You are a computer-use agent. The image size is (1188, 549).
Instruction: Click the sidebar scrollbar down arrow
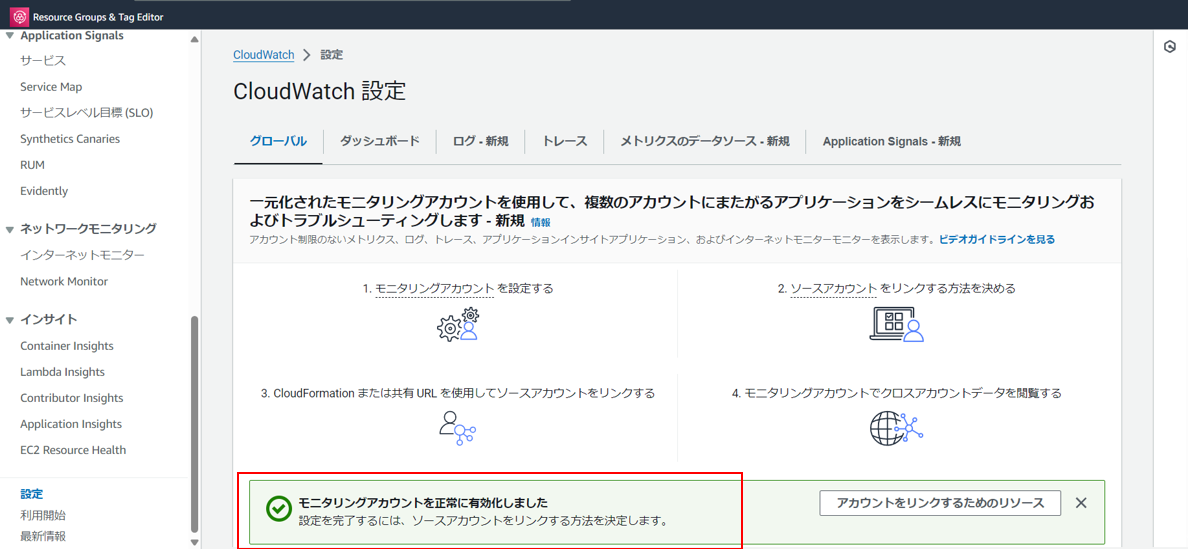coord(195,543)
